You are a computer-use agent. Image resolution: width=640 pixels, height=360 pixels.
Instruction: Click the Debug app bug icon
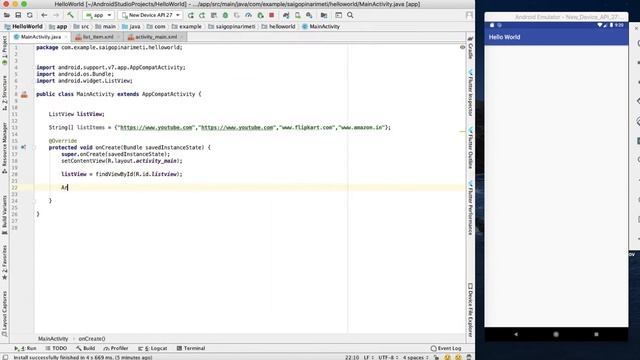[x=225, y=15]
